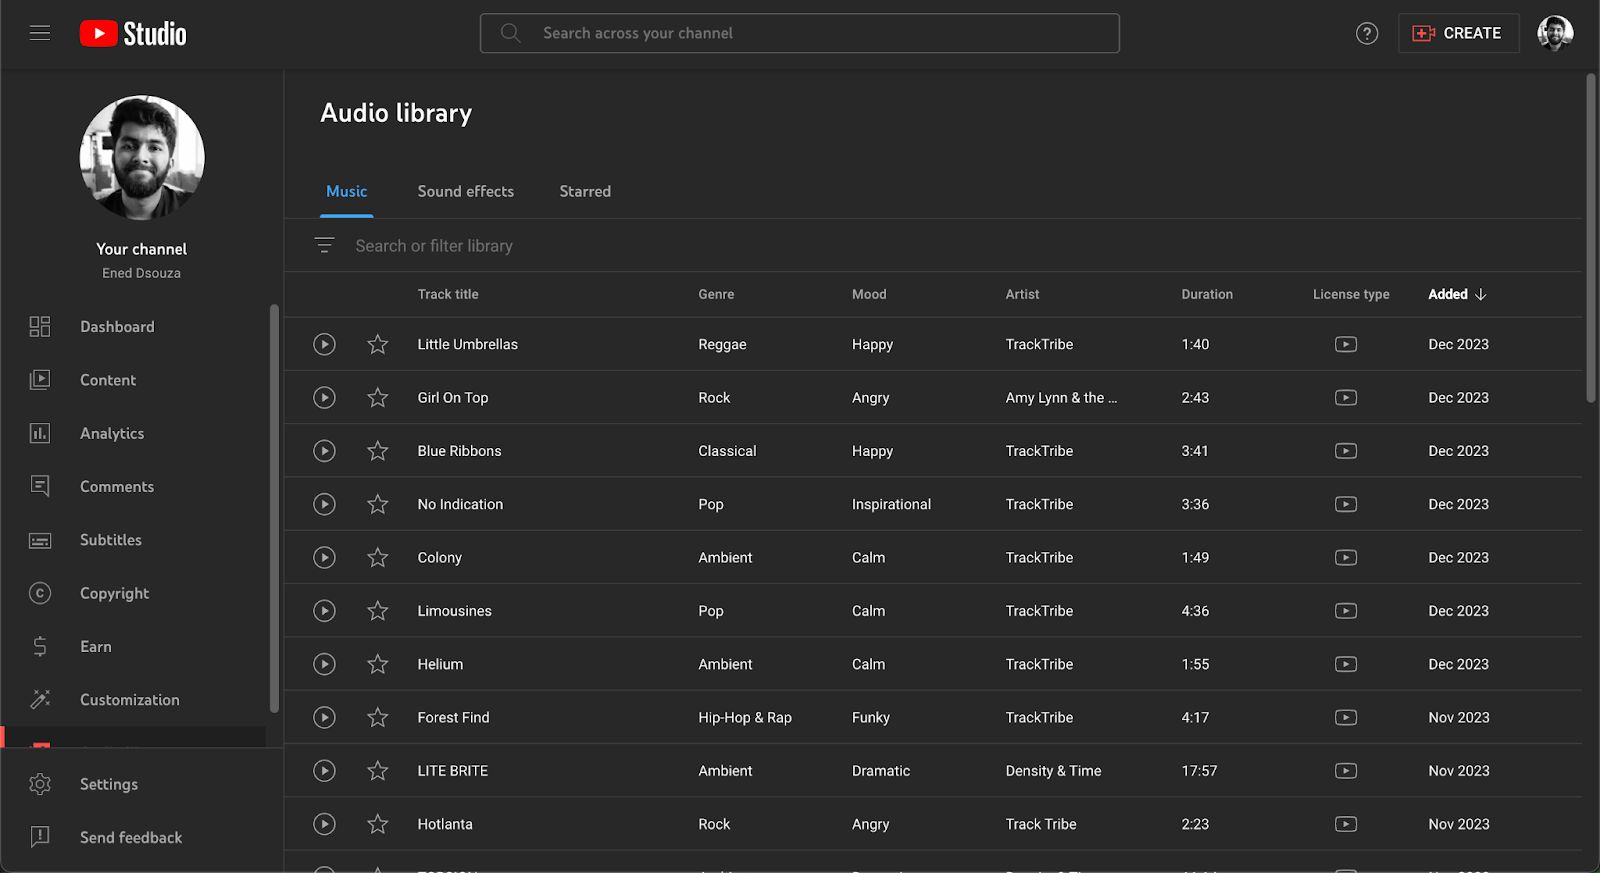Image resolution: width=1600 pixels, height=873 pixels.
Task: Click the Dramatic mood cell
Action: (881, 771)
